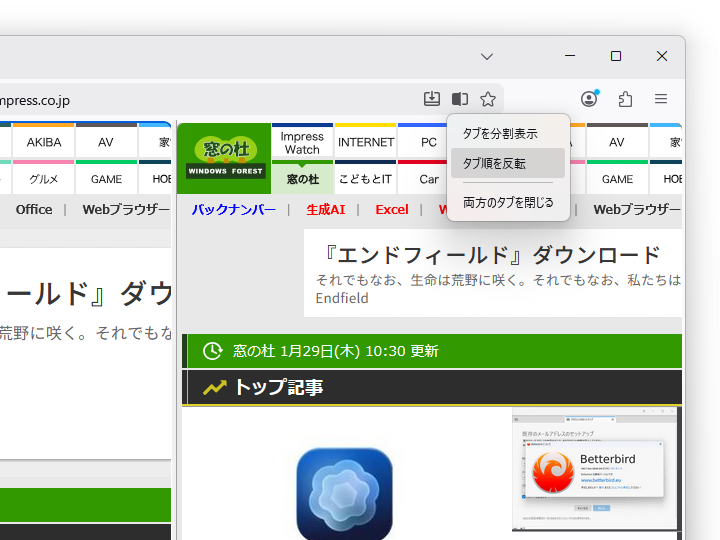This screenshot has height=540, width=720.
Task: Select タブを分割表示 menu entry
Action: click(x=508, y=134)
